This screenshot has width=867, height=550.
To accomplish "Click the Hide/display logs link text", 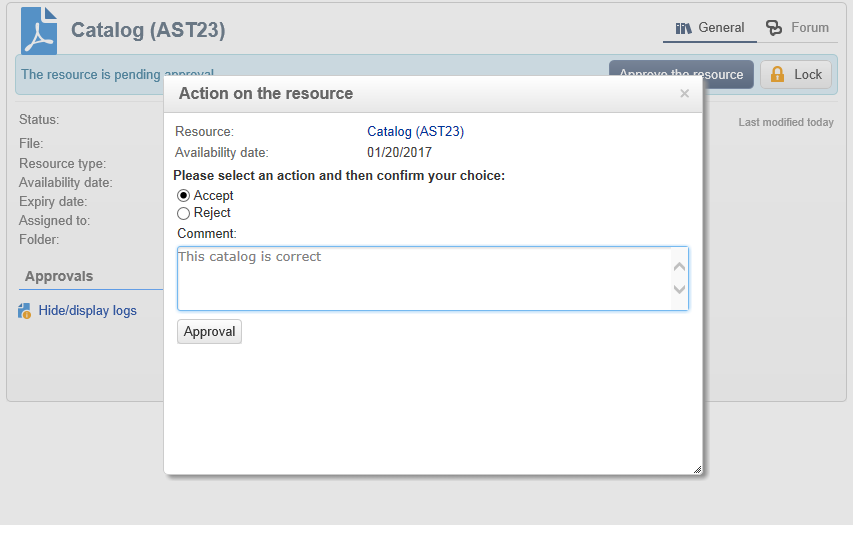I will point(87,311).
